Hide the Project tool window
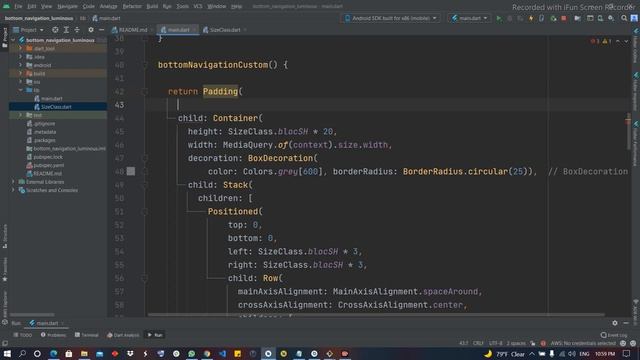Screen dimensions: 640x360 101,30
